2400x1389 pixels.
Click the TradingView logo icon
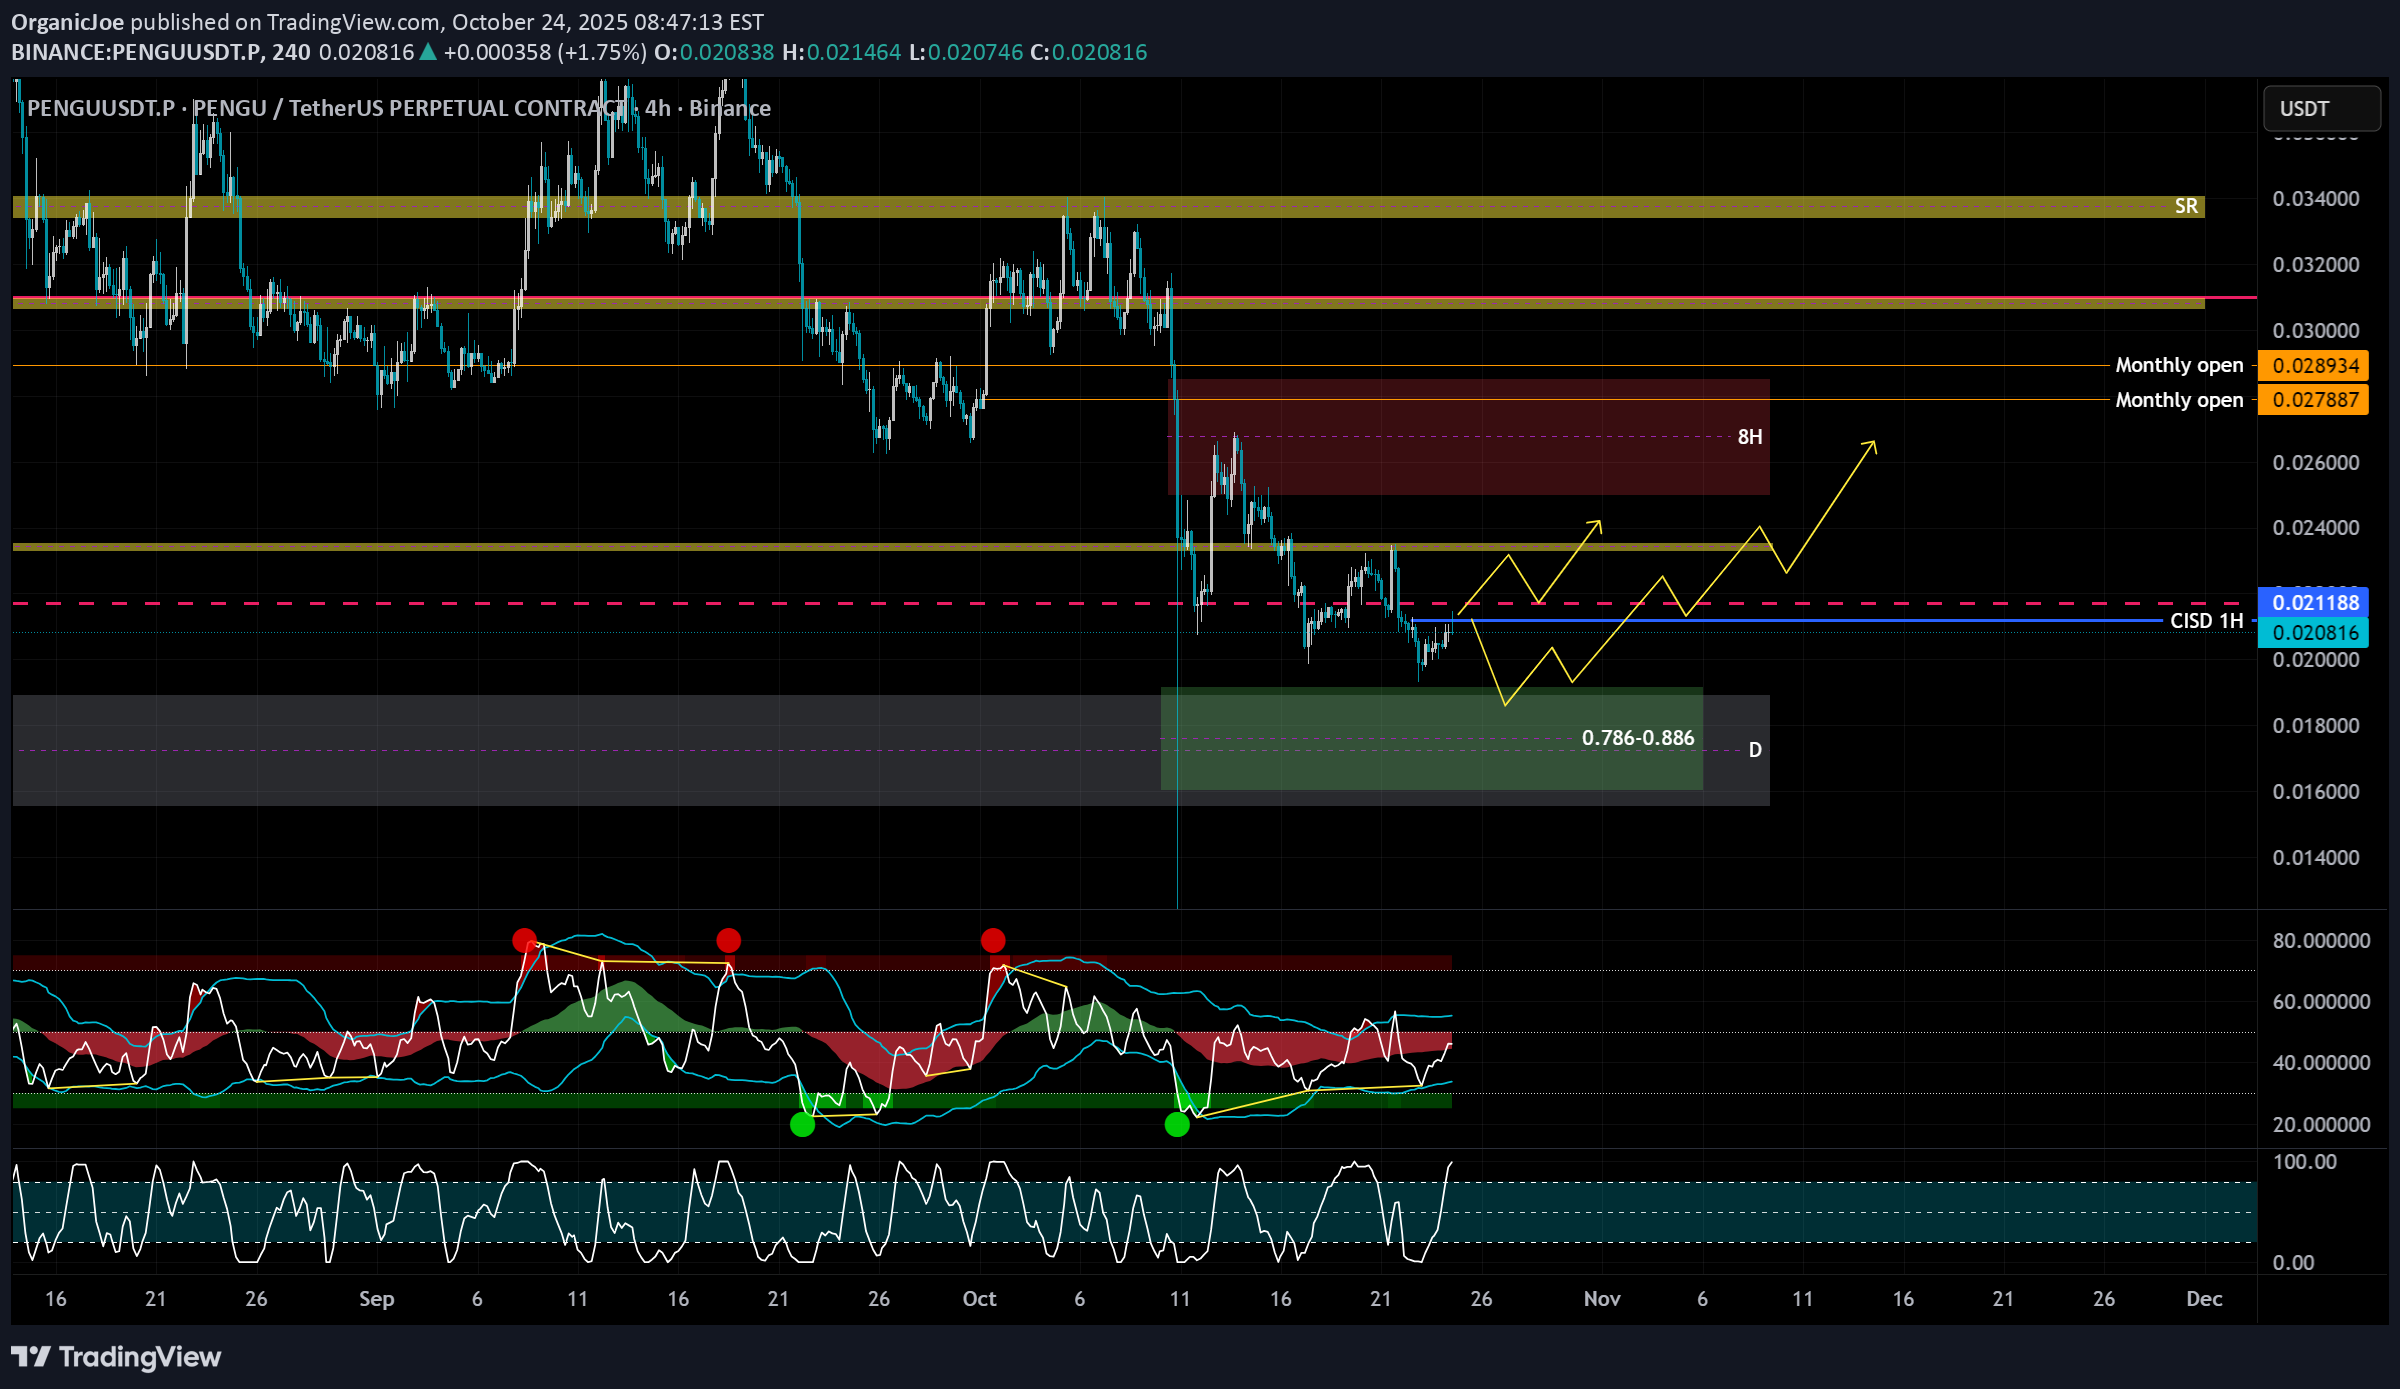point(30,1357)
